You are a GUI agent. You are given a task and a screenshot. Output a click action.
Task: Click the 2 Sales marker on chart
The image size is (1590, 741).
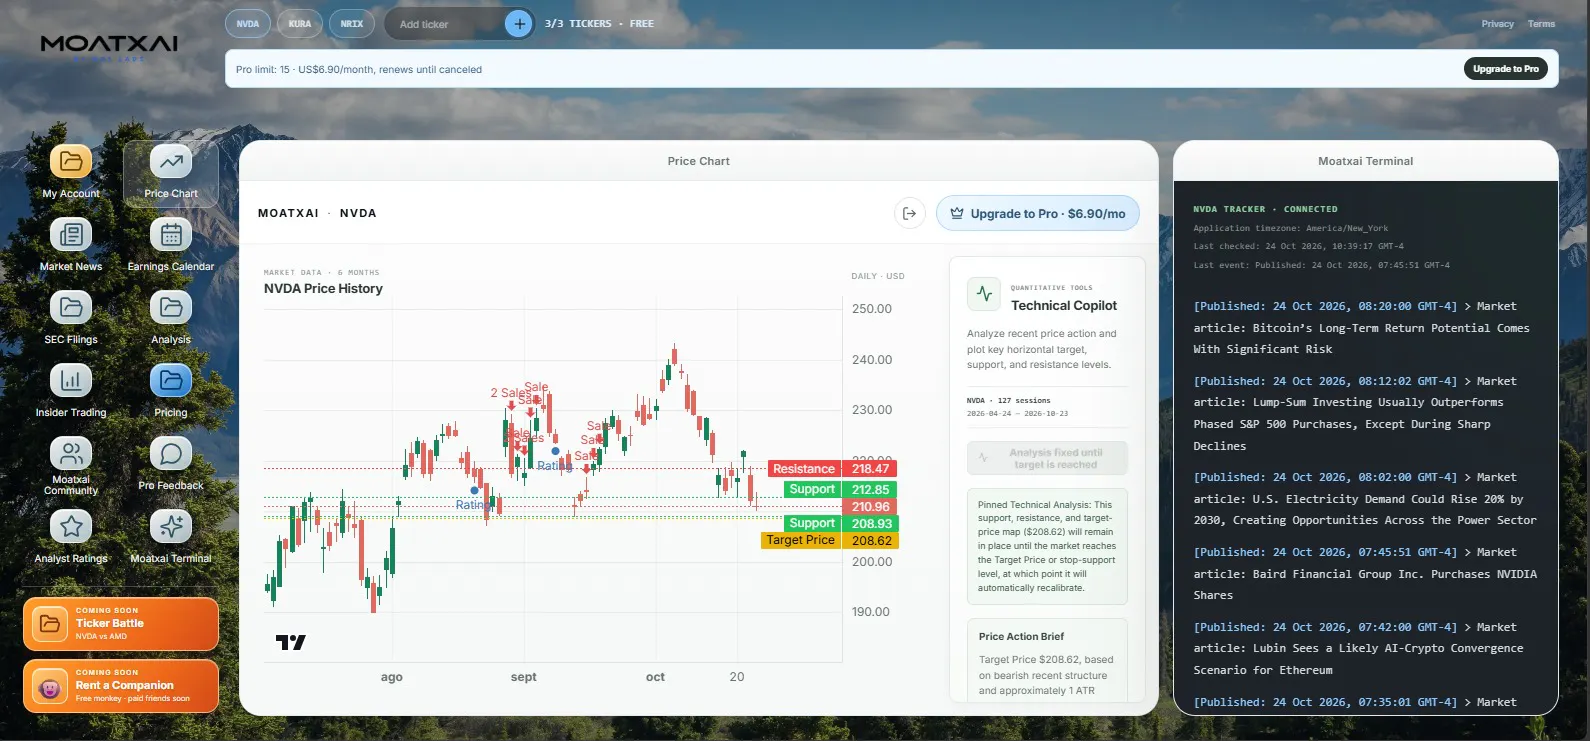point(509,393)
